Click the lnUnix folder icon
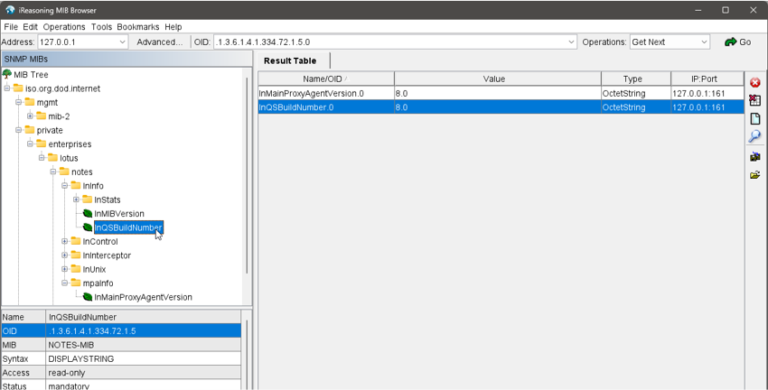 point(75,269)
